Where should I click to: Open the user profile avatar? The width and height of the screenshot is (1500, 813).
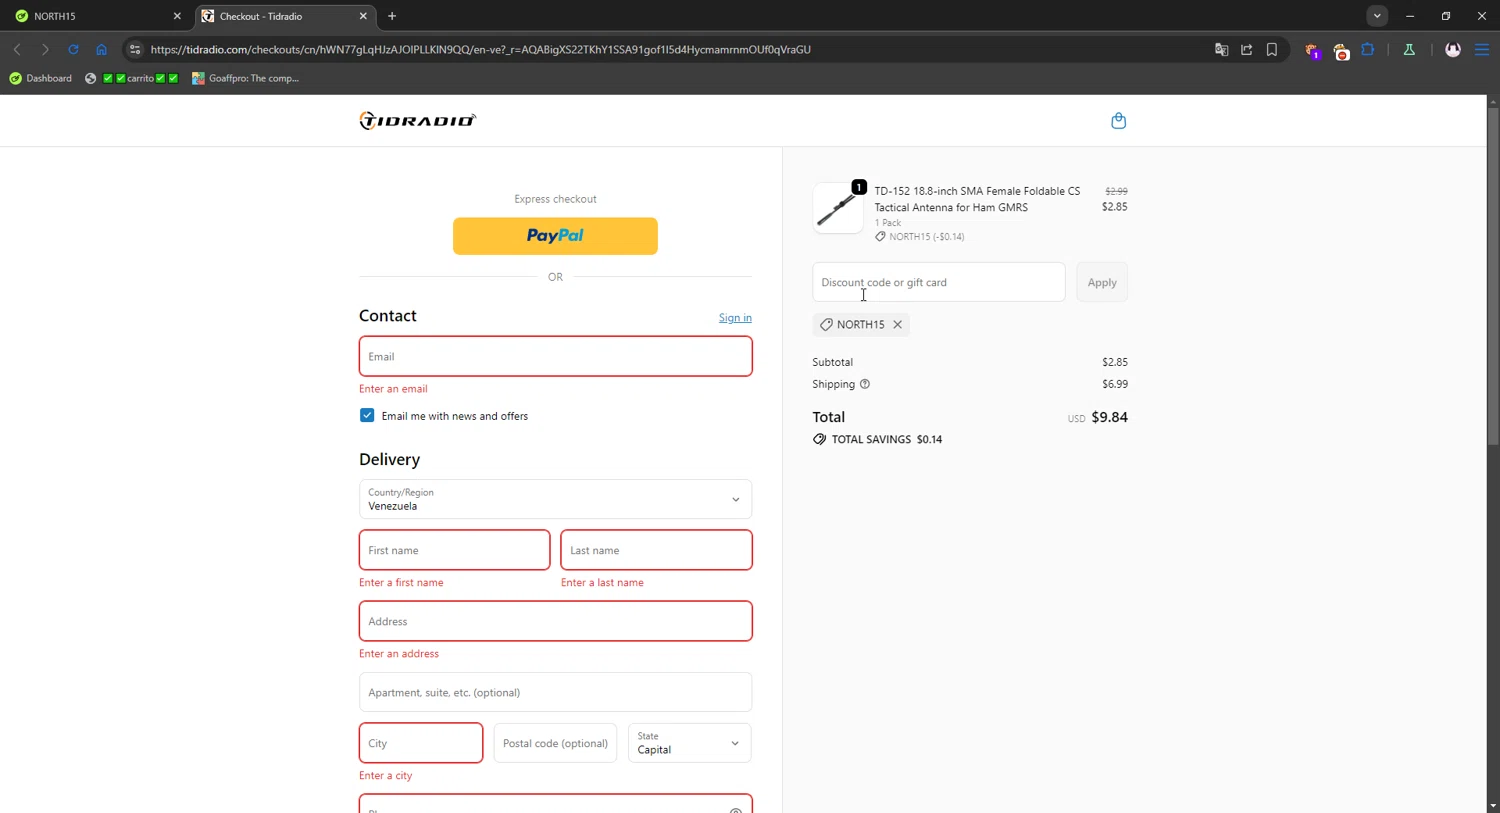click(x=1453, y=49)
